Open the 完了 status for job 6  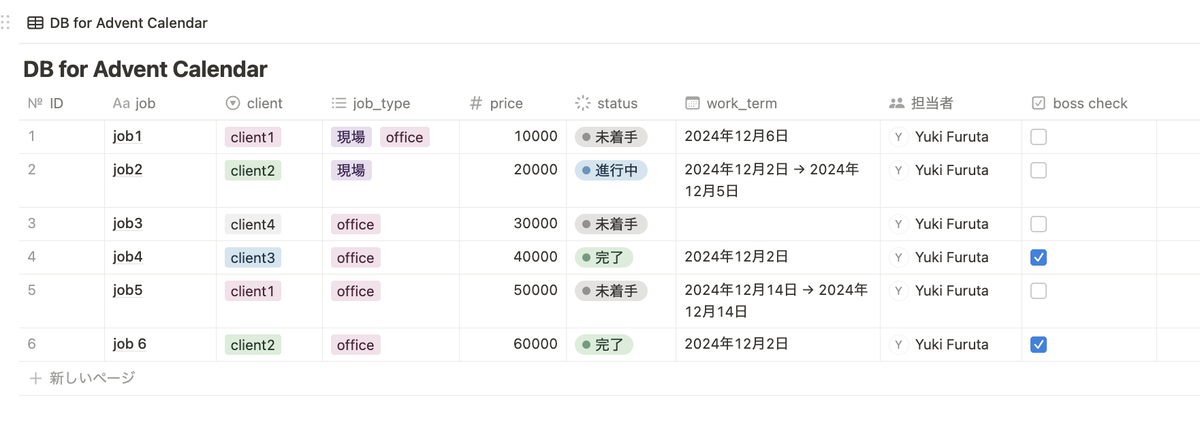604,345
